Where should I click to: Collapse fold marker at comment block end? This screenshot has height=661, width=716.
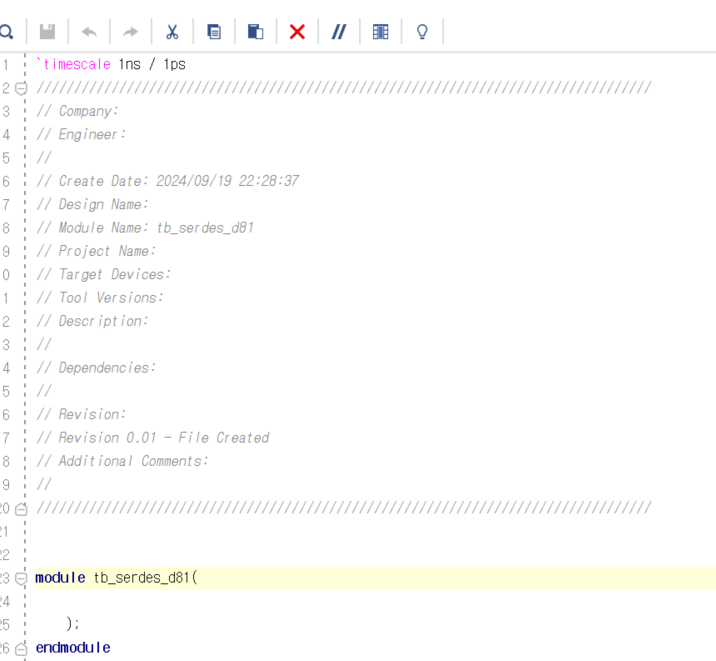tap(21, 509)
